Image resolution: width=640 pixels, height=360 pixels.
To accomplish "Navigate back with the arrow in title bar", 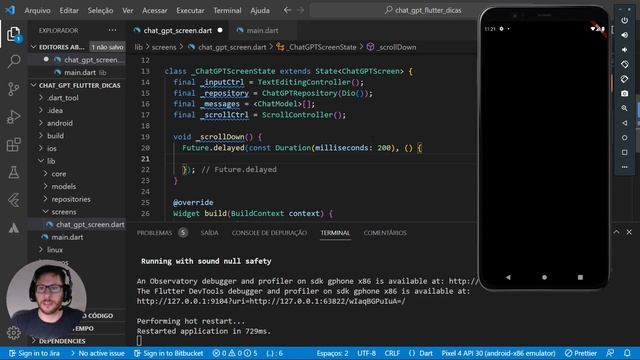I will click(x=287, y=10).
